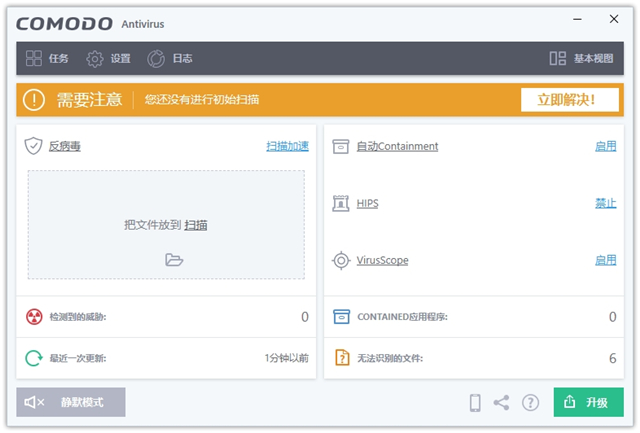Minimize the COMODO Antivirus window
The height and width of the screenshot is (433, 640).
[x=577, y=19]
